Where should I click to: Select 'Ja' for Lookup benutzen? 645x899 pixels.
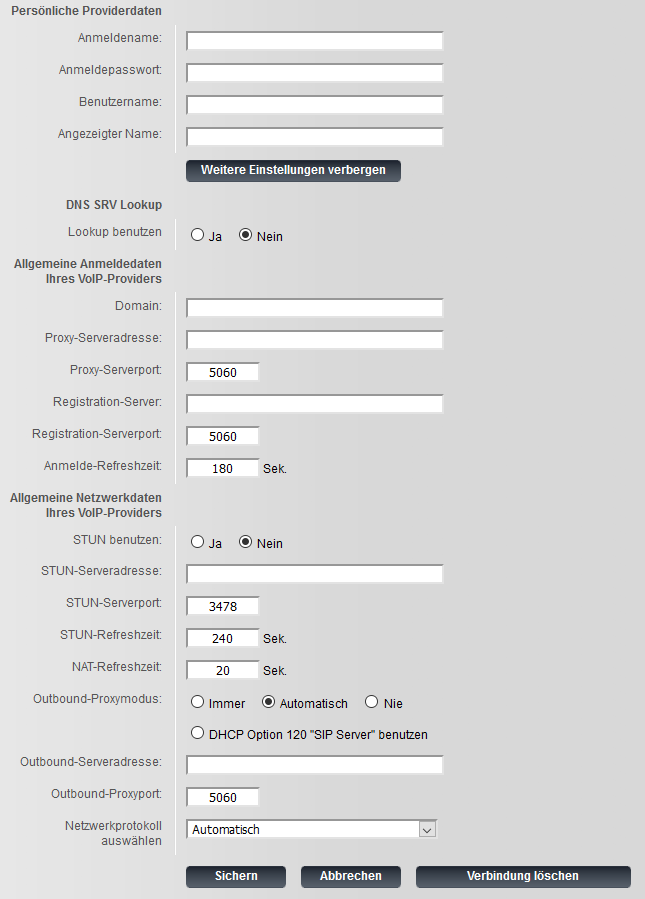(x=197, y=236)
